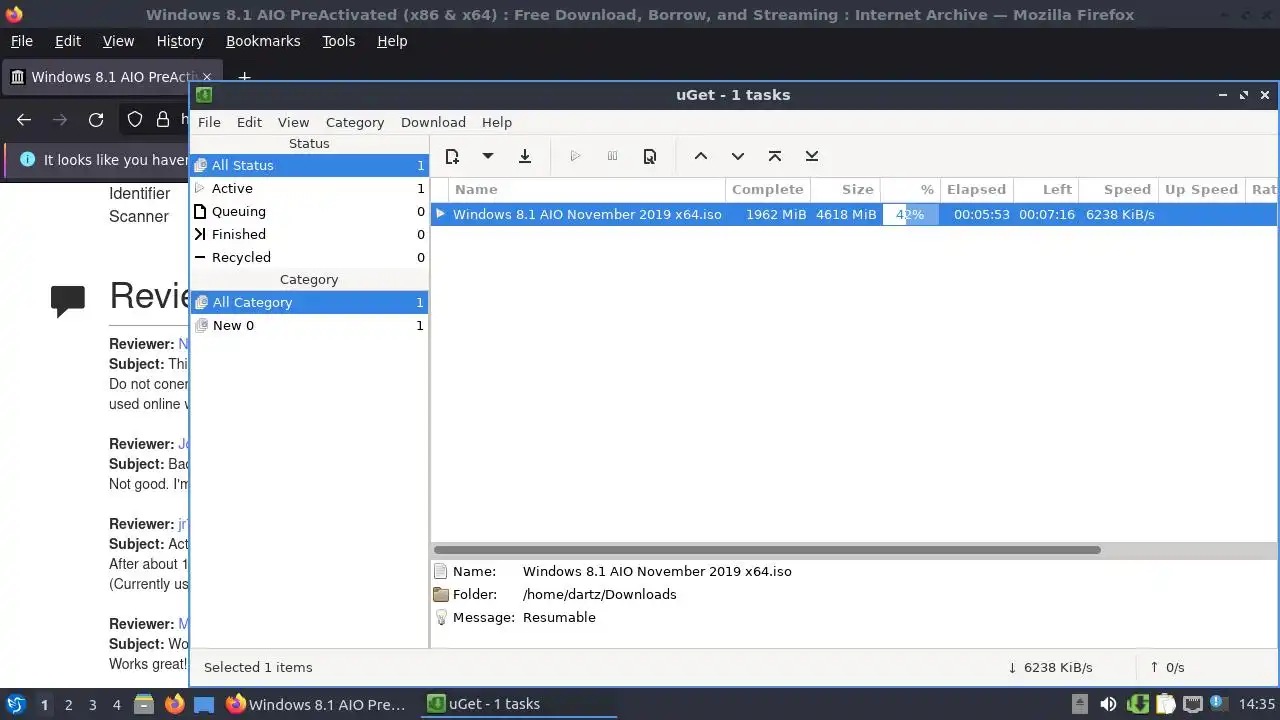The height and width of the screenshot is (720, 1280).
Task: Select Finished status filter
Action: click(x=309, y=234)
